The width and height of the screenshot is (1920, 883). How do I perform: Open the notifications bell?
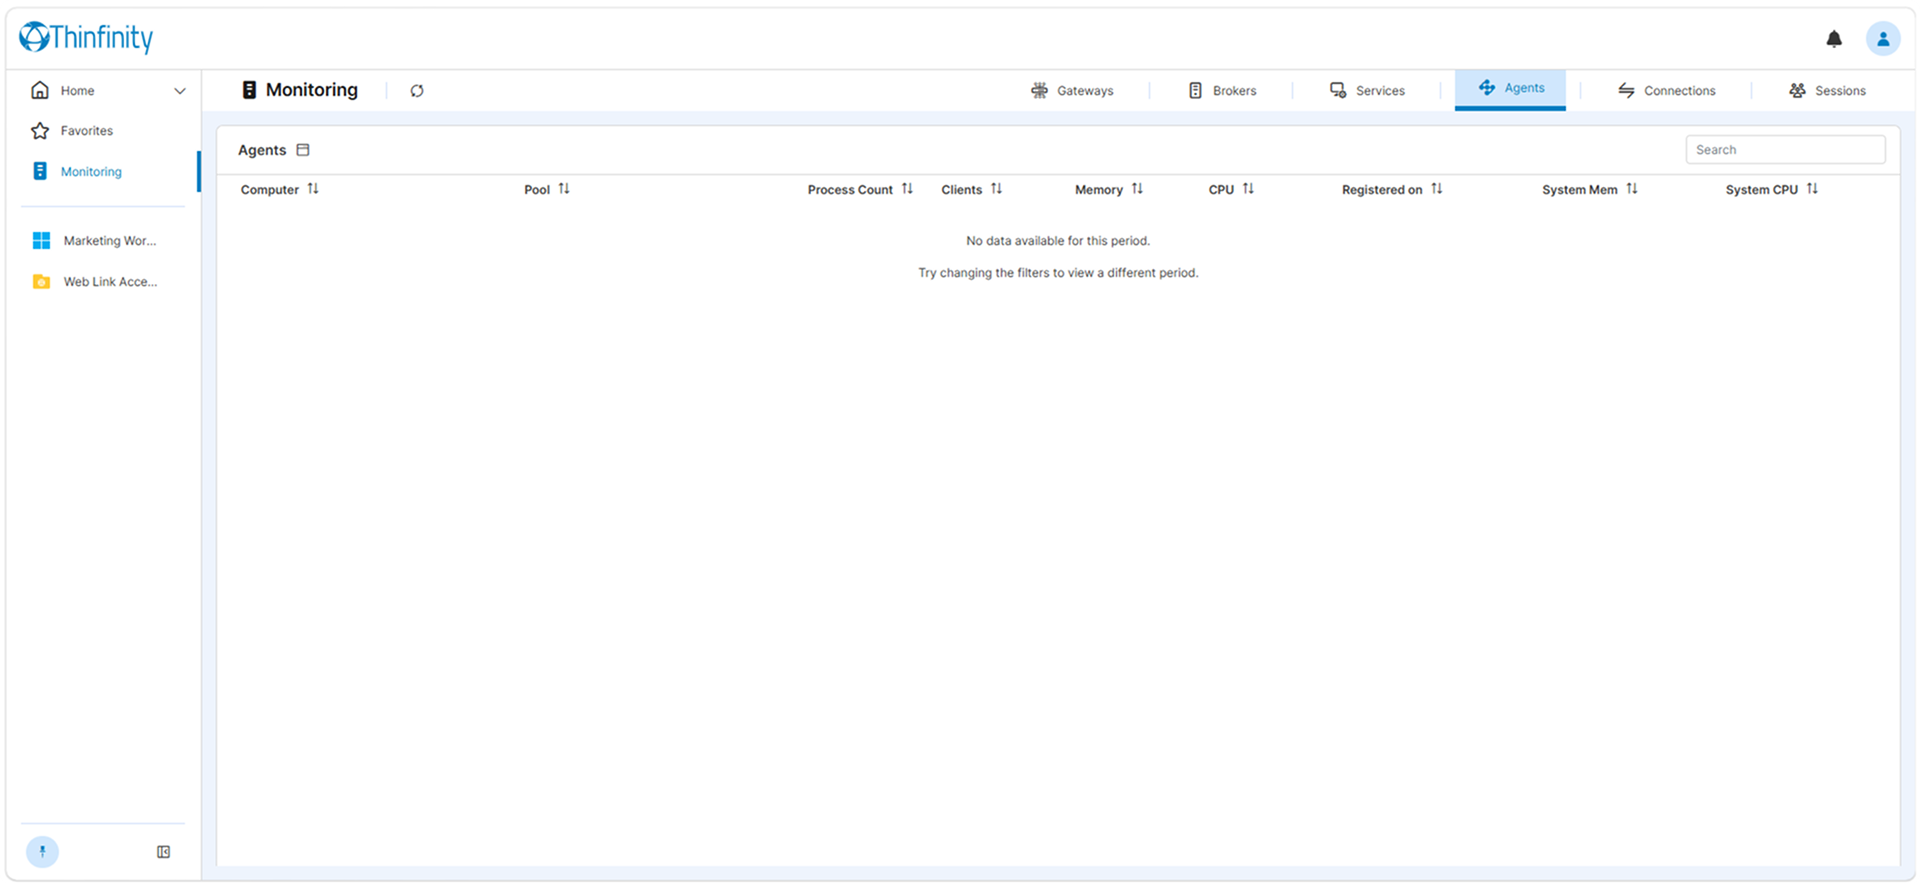pos(1834,39)
